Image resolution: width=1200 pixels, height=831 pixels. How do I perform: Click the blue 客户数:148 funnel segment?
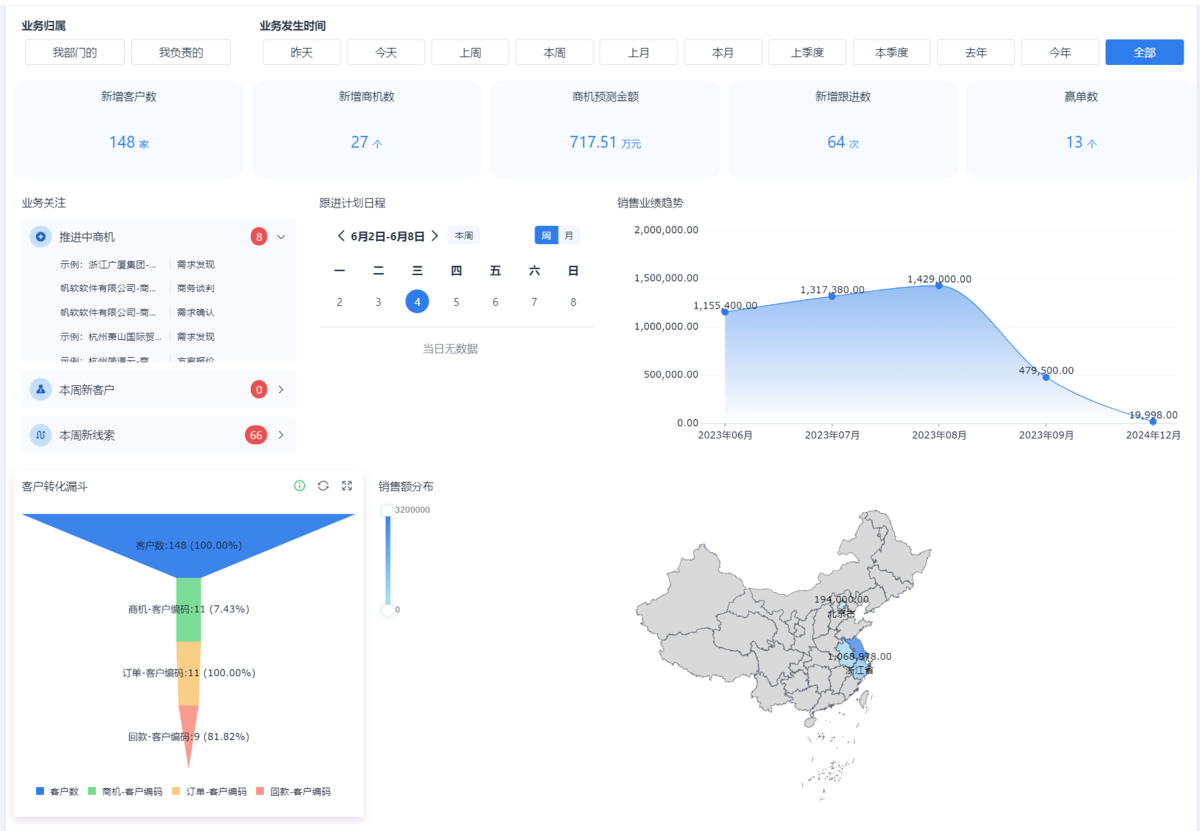[188, 545]
